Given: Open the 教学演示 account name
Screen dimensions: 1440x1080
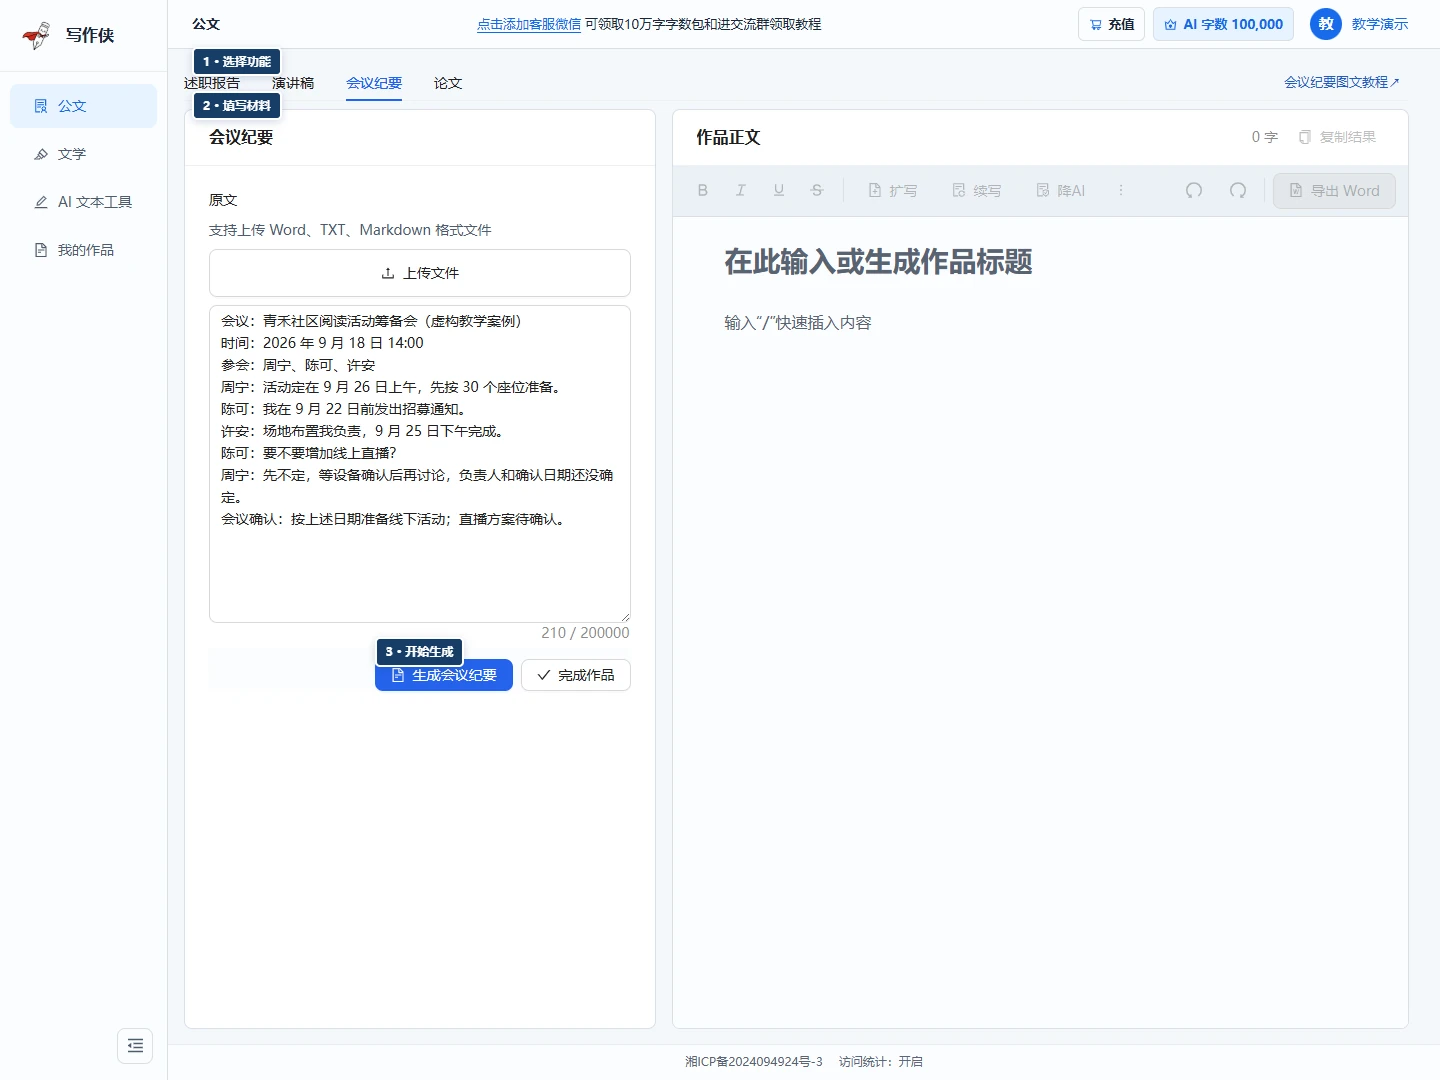Looking at the screenshot, I should click(x=1380, y=24).
